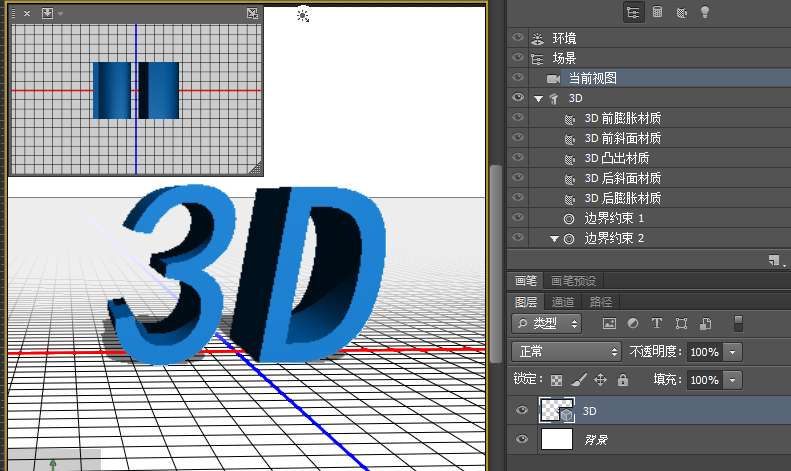791x471 pixels.
Task: Switch to the 通道 tab
Action: tap(562, 302)
